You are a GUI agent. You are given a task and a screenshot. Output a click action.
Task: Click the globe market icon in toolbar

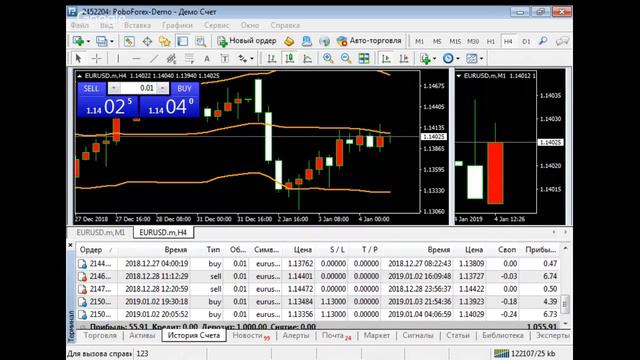(x=324, y=41)
